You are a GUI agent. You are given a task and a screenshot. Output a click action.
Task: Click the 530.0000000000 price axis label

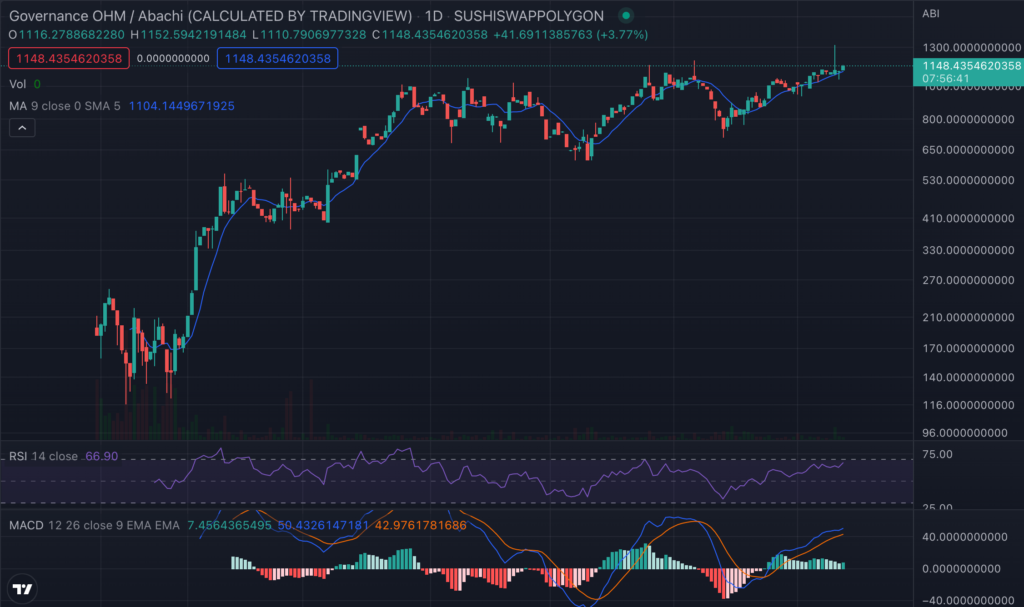[x=968, y=180]
